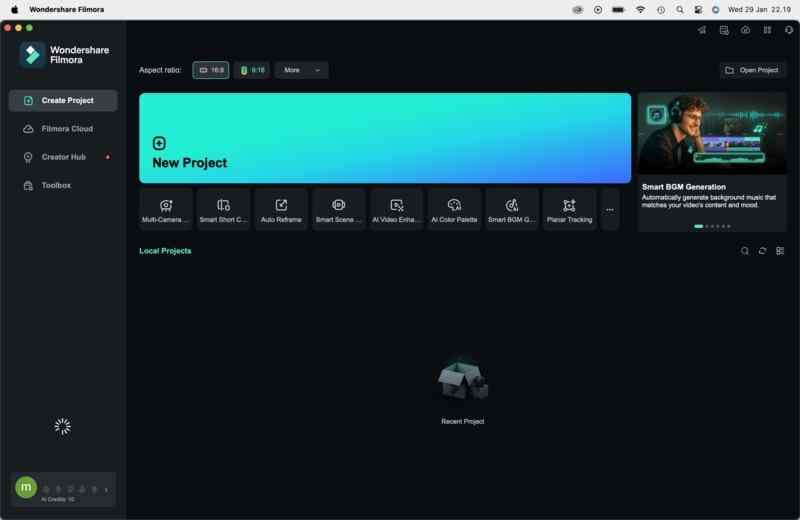Open Spotlight search in menu bar
This screenshot has height=520, width=800.
[x=680, y=9]
